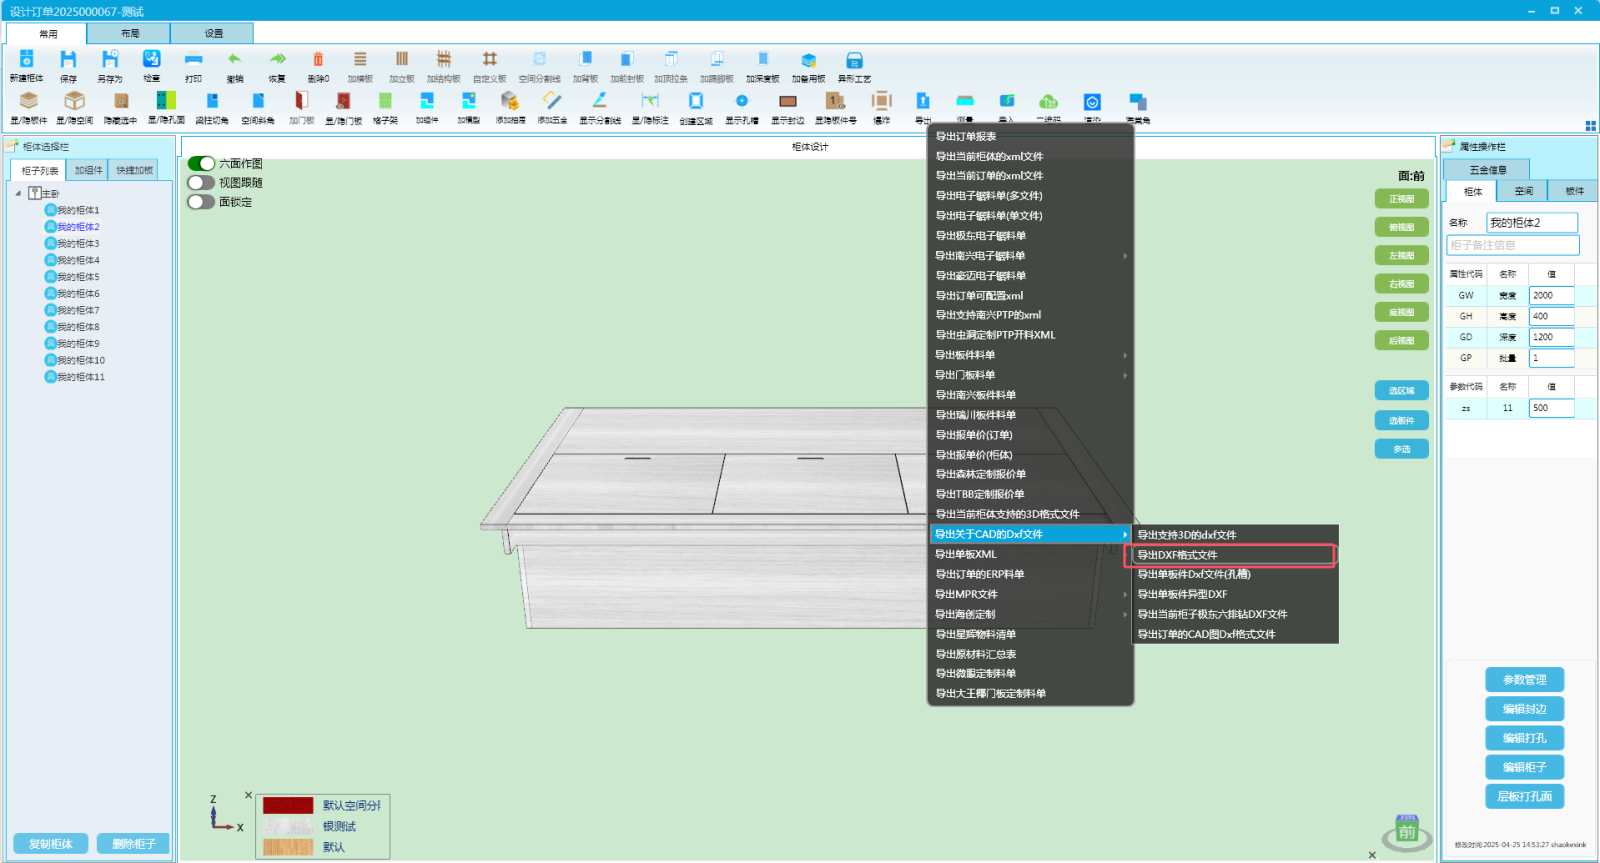1600x863 pixels.
Task: Pick the wood 默认 material swatch
Action: [x=288, y=847]
